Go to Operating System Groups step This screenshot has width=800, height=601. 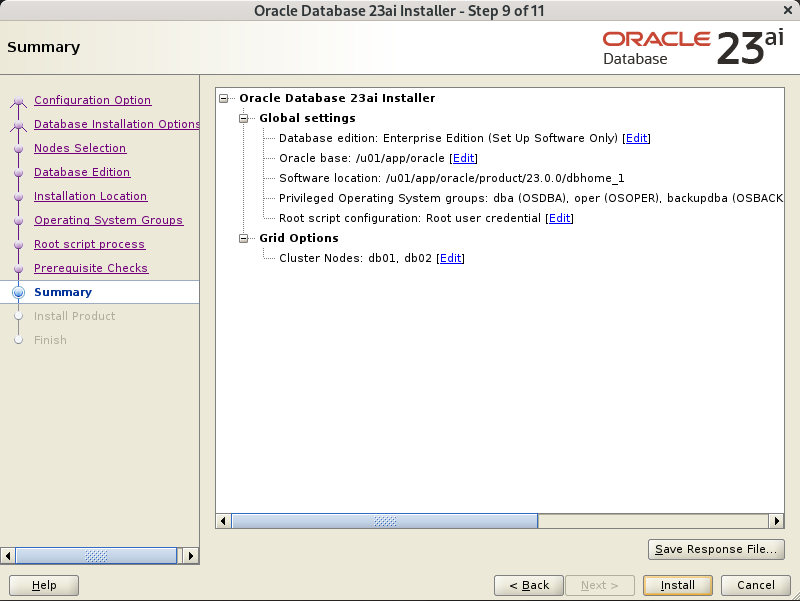pyautogui.click(x=108, y=220)
